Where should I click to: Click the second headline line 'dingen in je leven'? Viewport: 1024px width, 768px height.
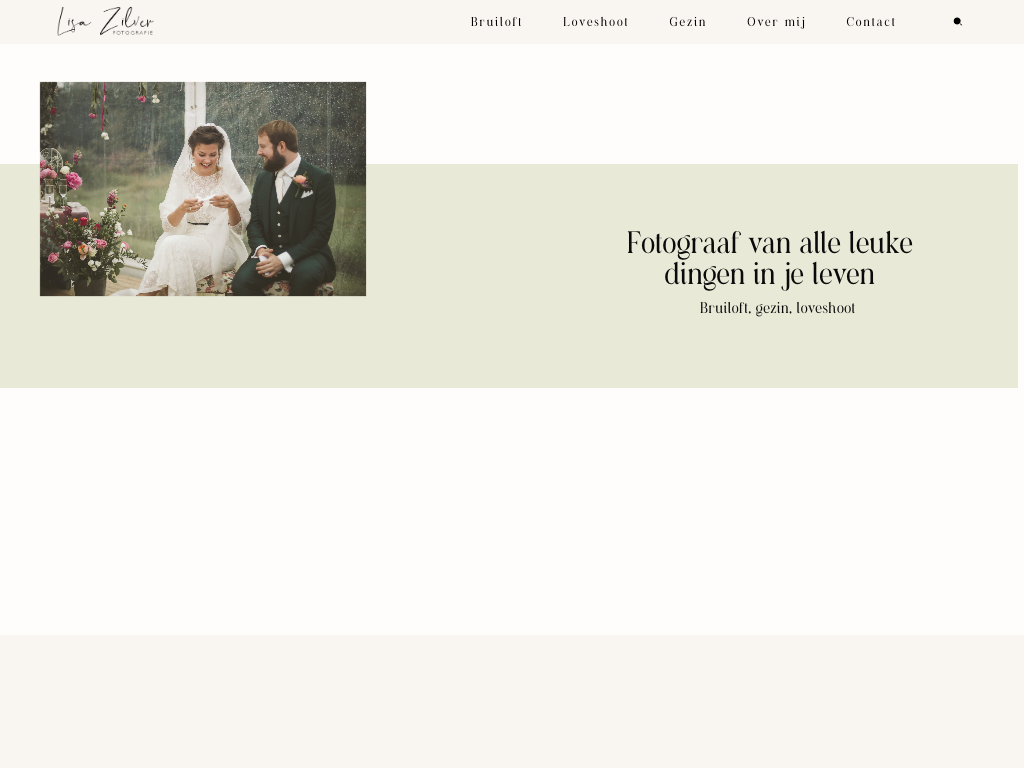point(769,275)
